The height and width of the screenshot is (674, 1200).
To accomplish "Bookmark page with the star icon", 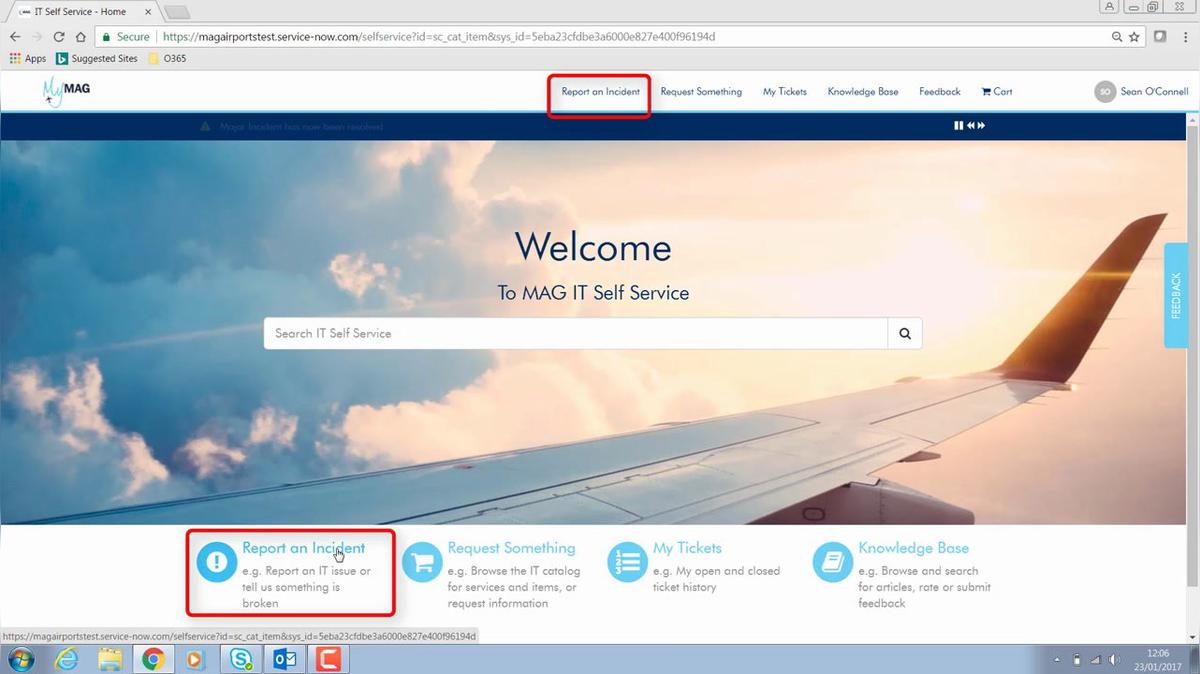I will pos(1134,37).
